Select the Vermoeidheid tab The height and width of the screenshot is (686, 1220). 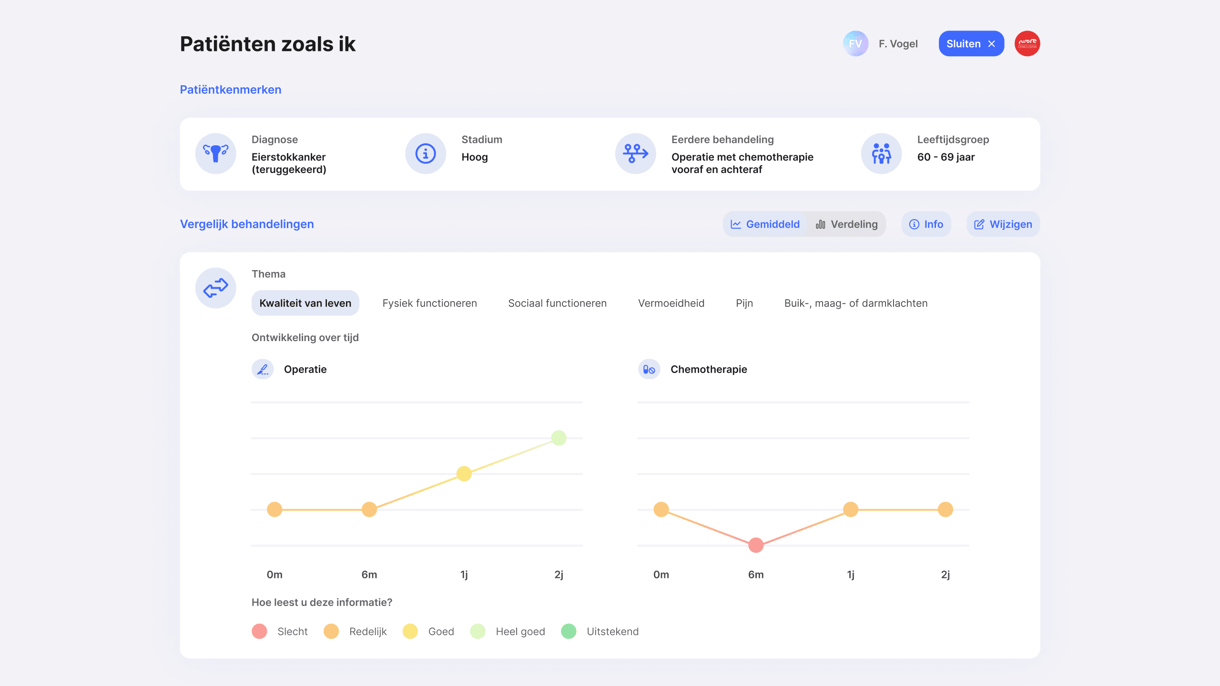[671, 302]
